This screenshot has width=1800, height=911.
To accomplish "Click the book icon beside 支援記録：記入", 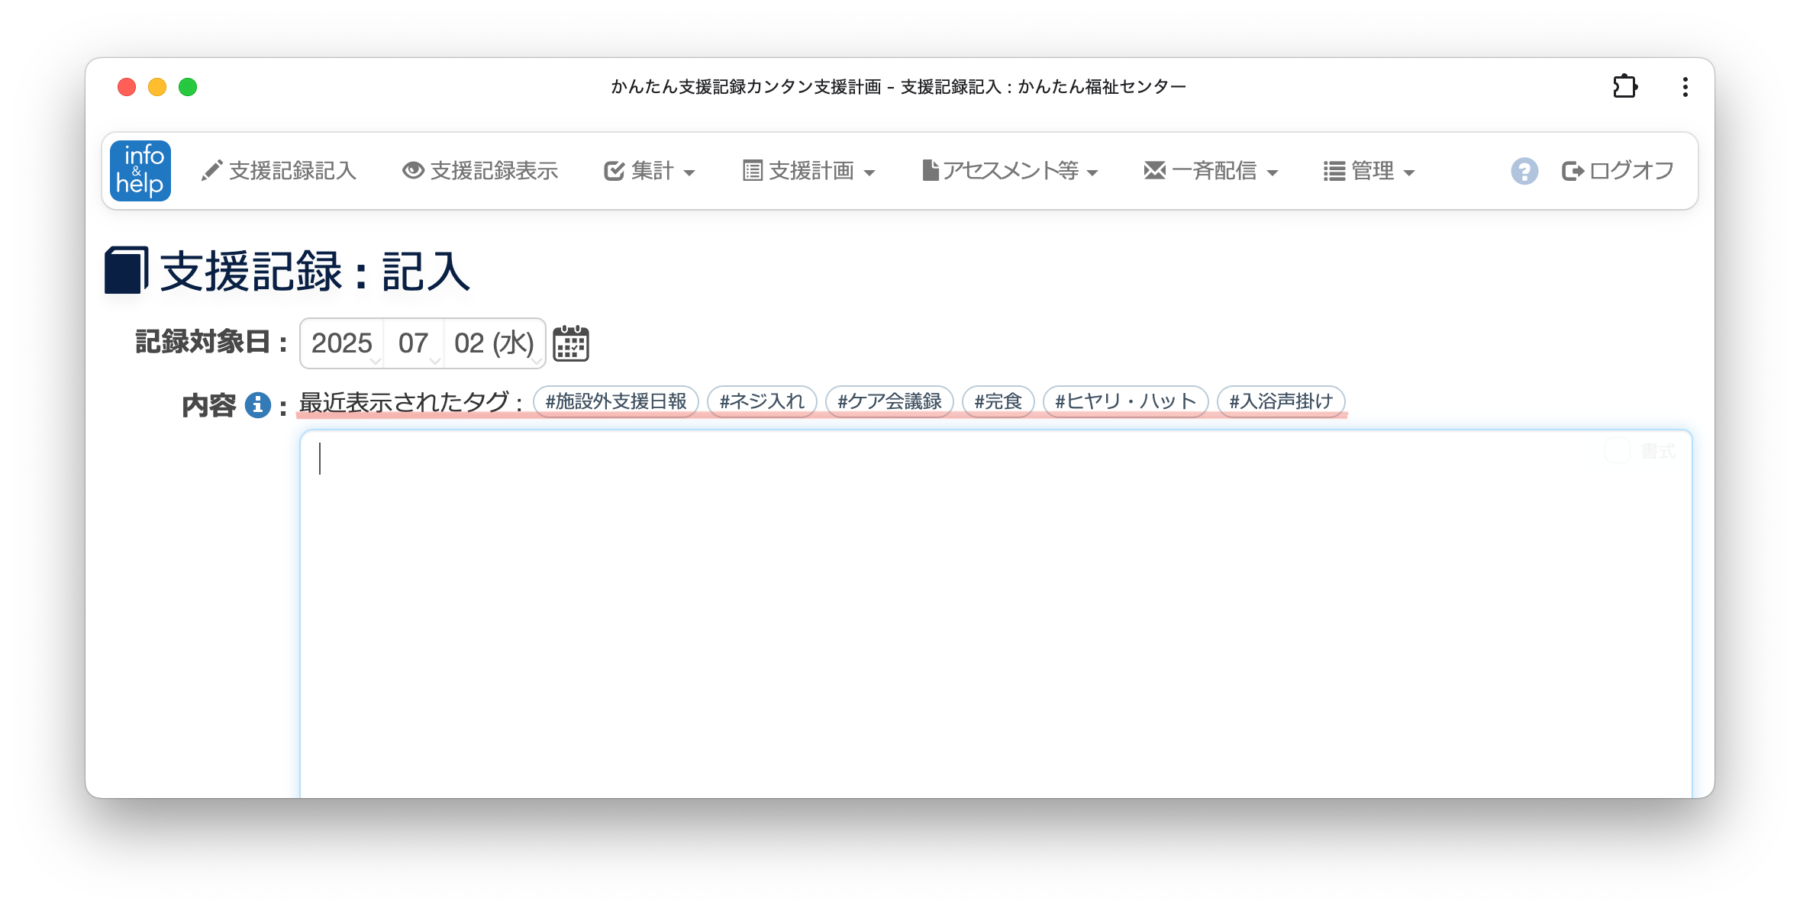I will [126, 270].
